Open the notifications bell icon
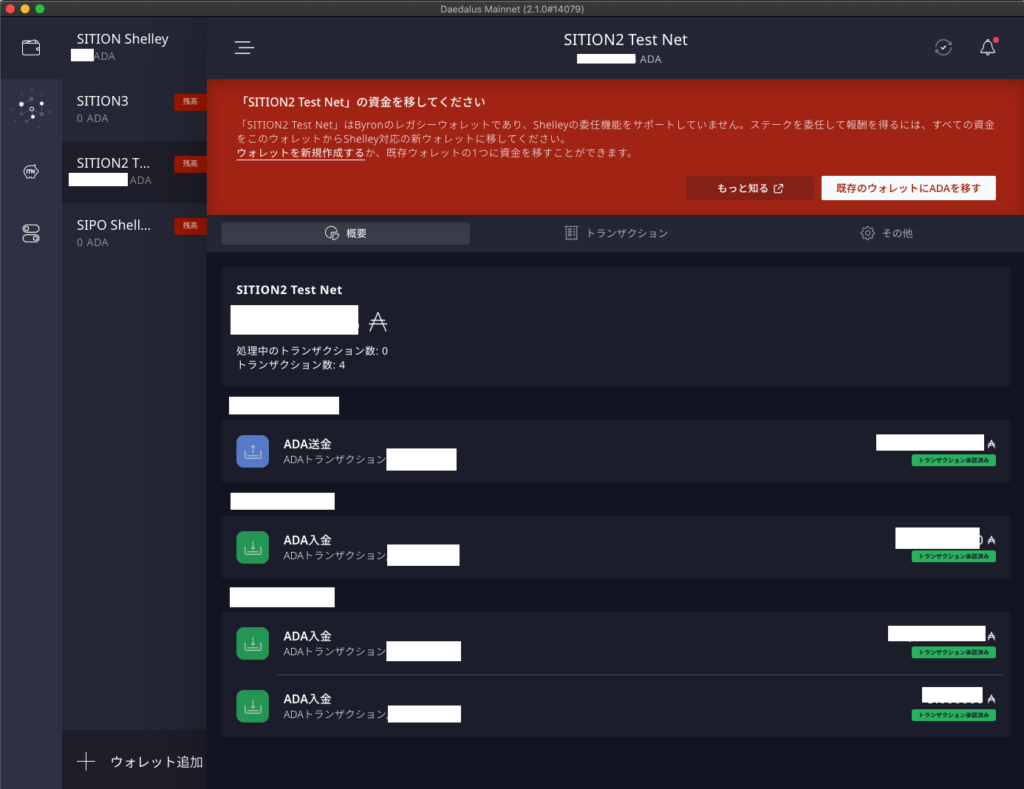The height and width of the screenshot is (789, 1024). click(987, 47)
